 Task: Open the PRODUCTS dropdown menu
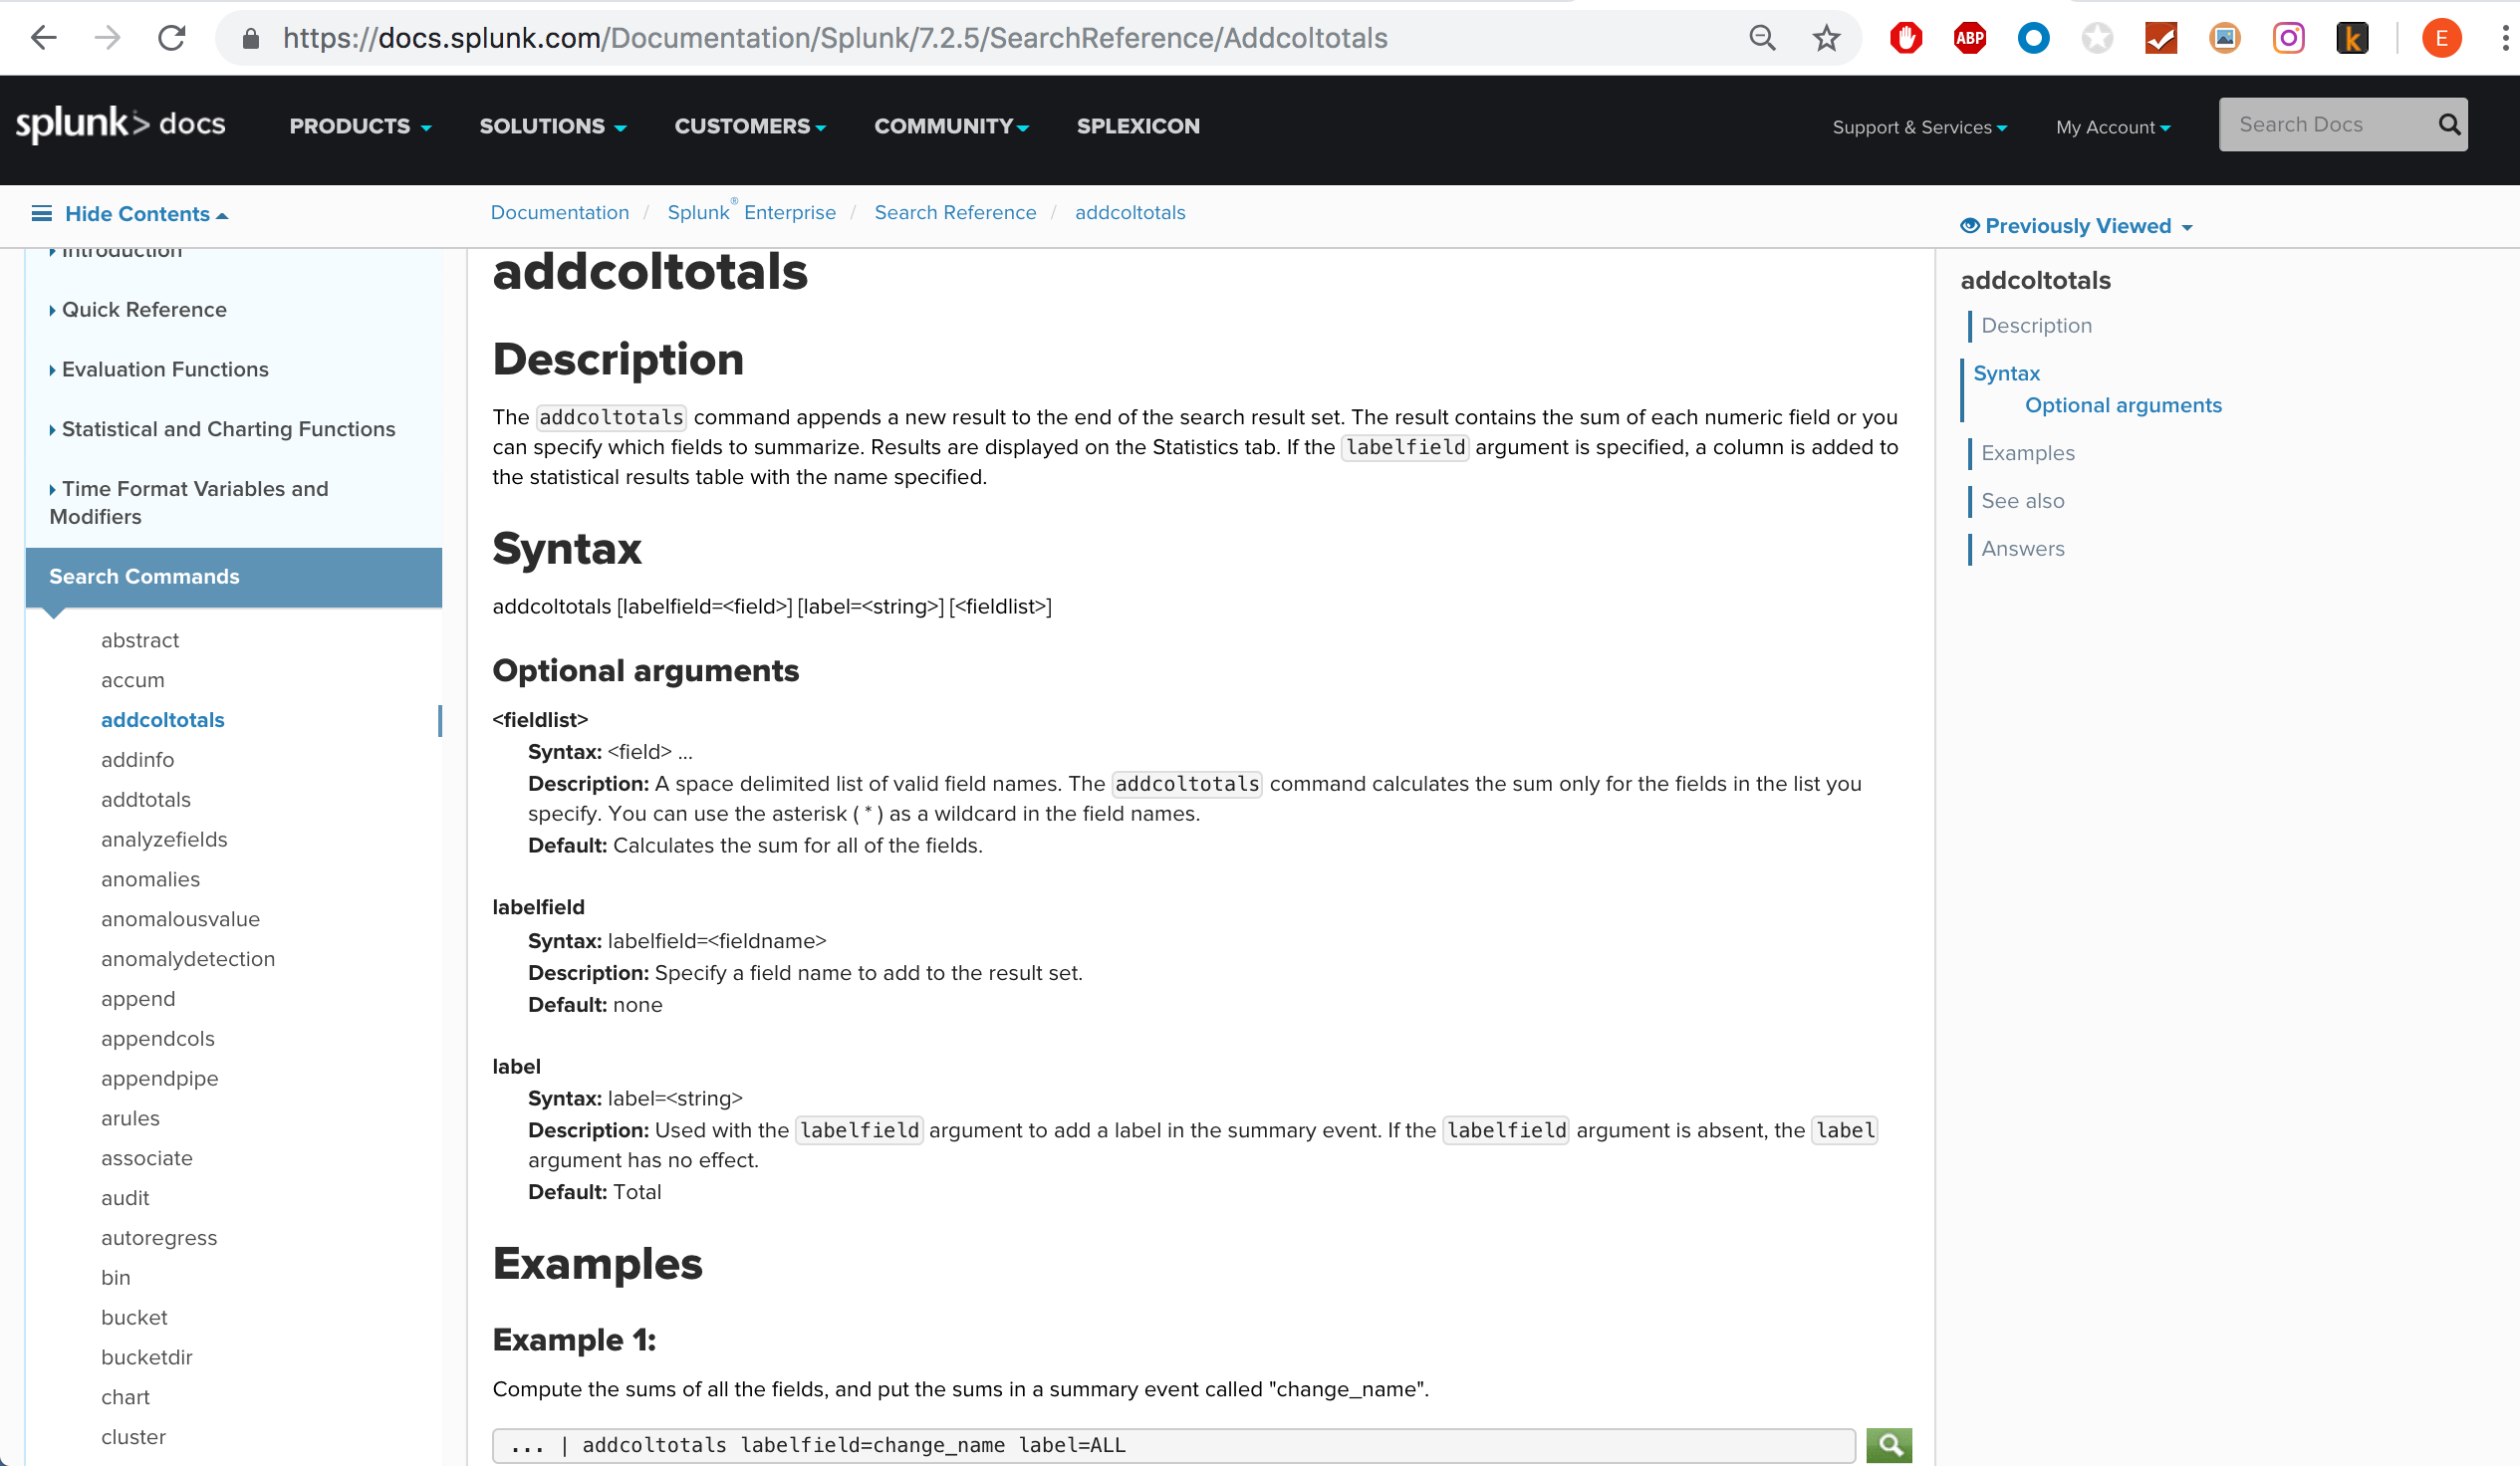point(360,126)
